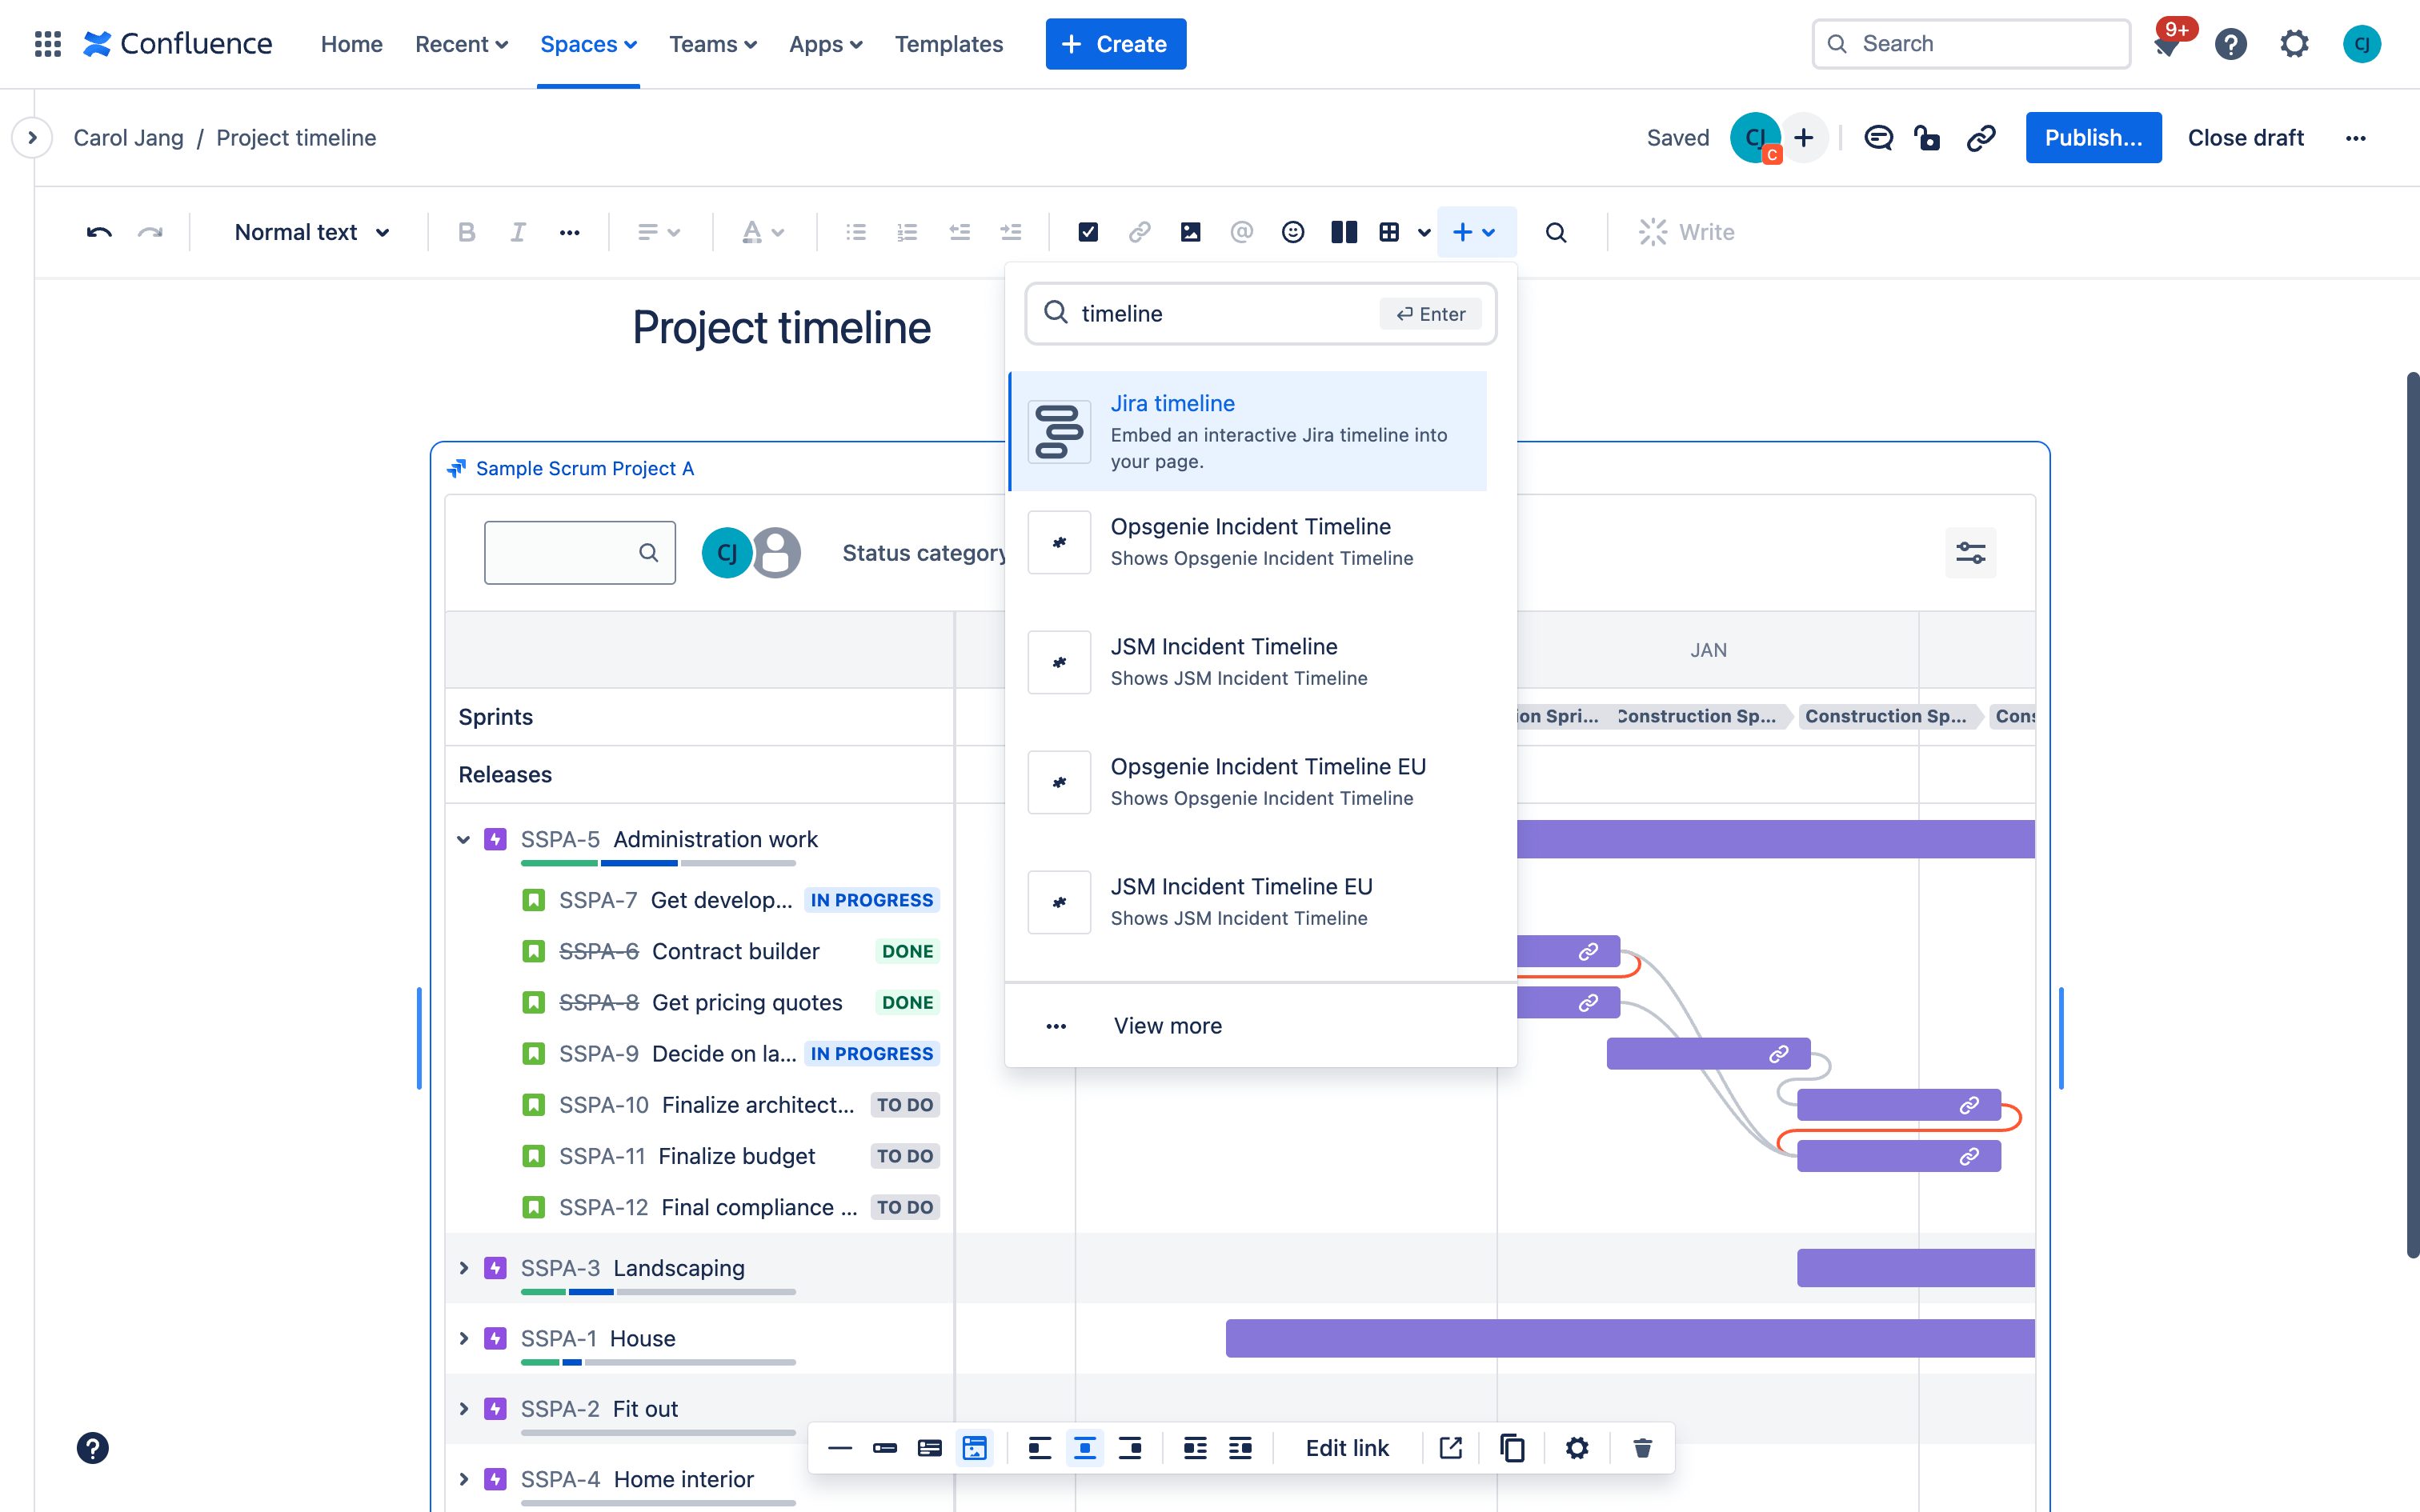This screenshot has height=1512, width=2420.
Task: Click the undo icon in toolbar
Action: (99, 228)
